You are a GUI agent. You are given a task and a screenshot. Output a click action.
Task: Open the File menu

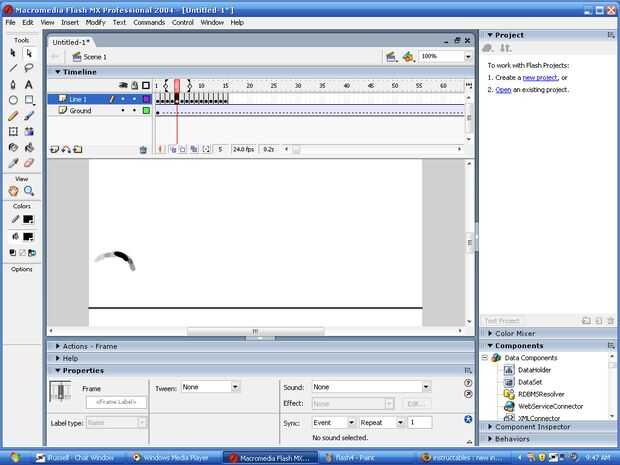coord(10,23)
